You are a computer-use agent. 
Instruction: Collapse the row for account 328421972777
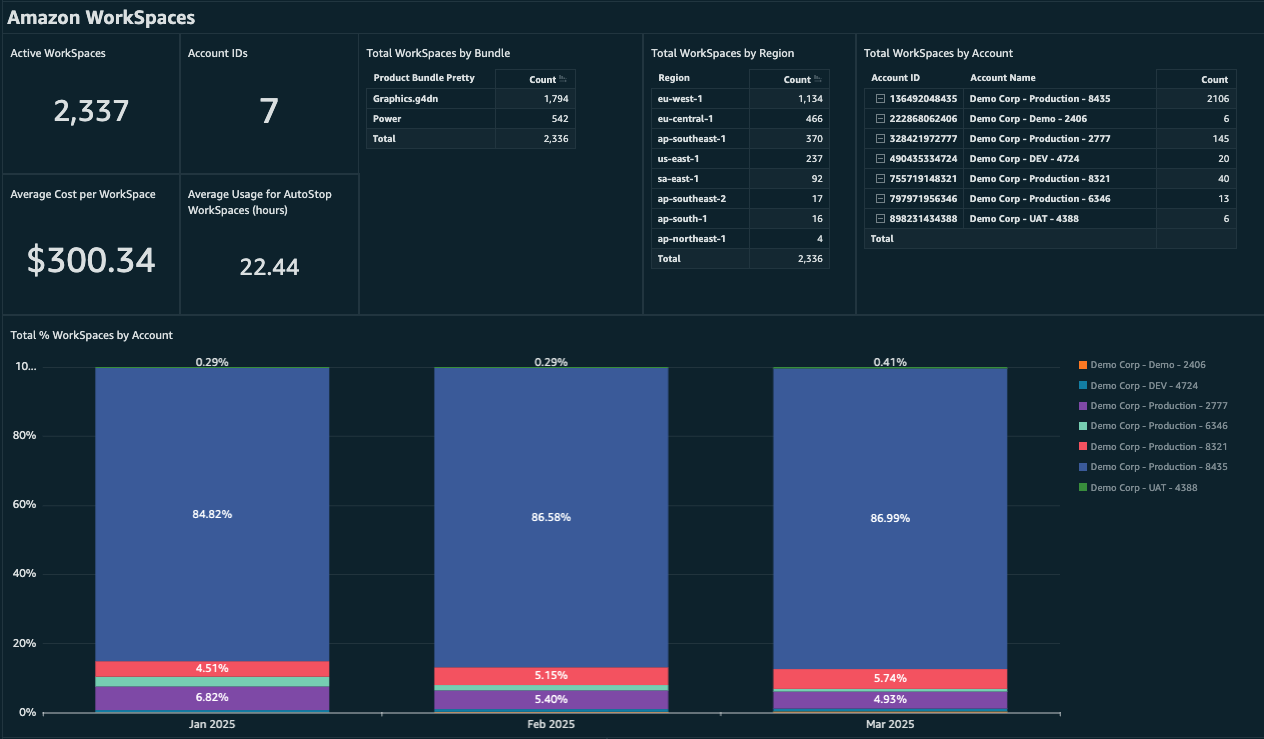tap(881, 138)
